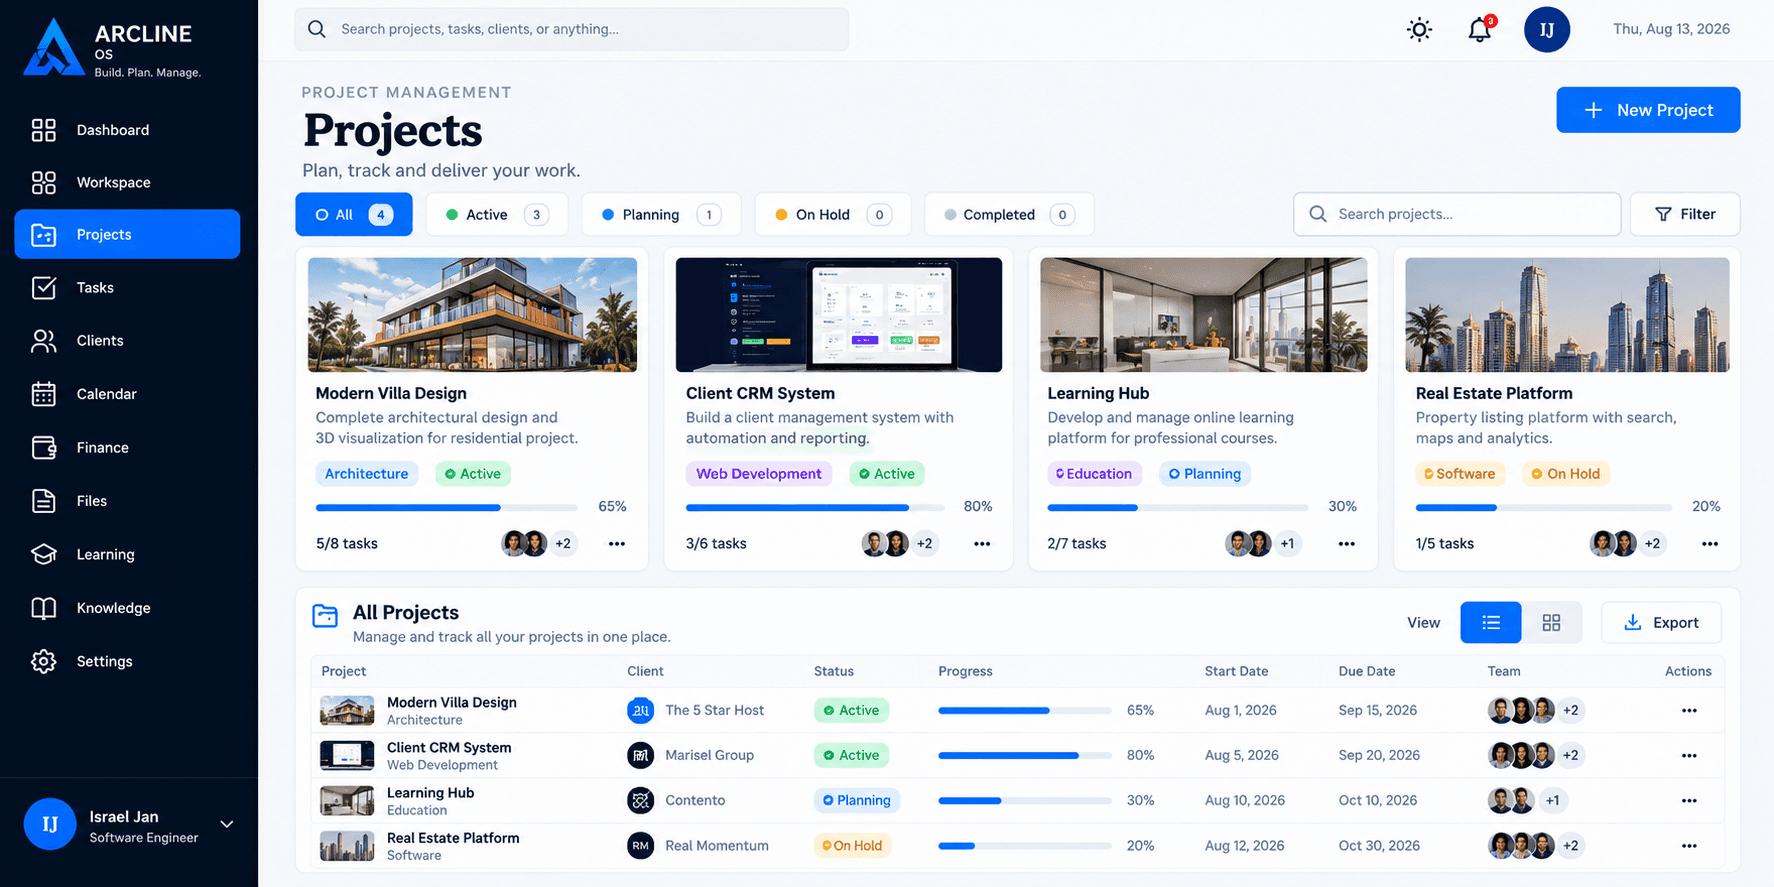
Task: Open actions menu for Modern Villa Design row
Action: 1689,711
